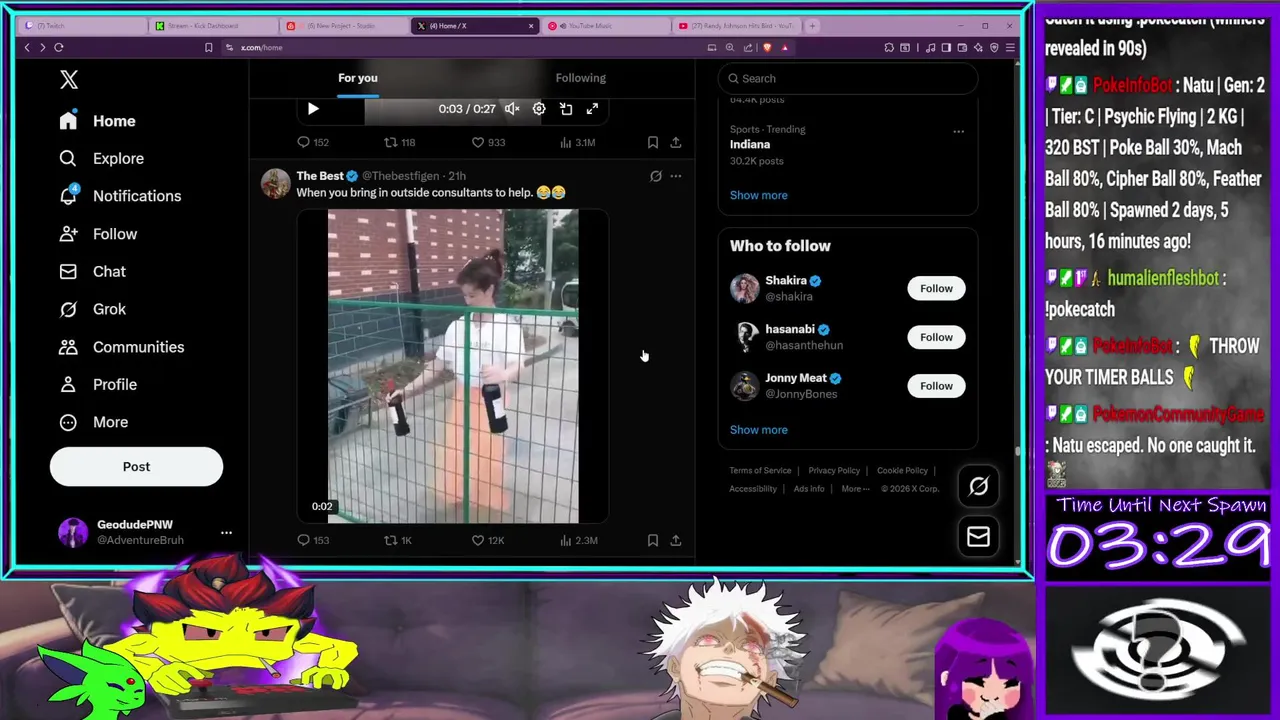This screenshot has height=720, width=1280.
Task: Play the video showing 0:03 / 0:27
Action: (312, 109)
